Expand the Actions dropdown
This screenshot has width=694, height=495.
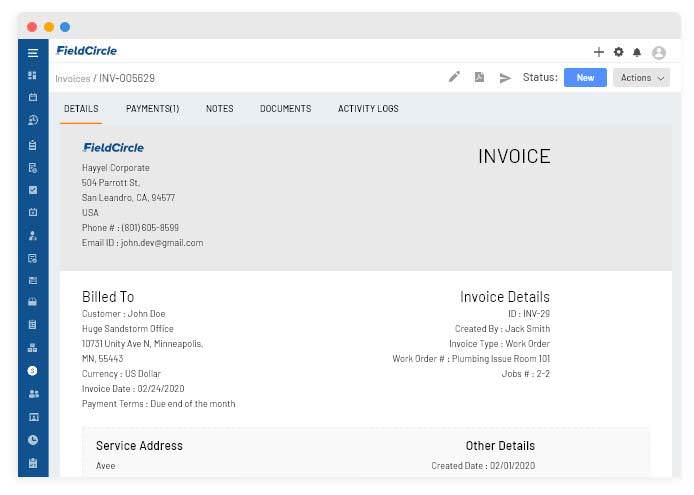click(x=641, y=77)
